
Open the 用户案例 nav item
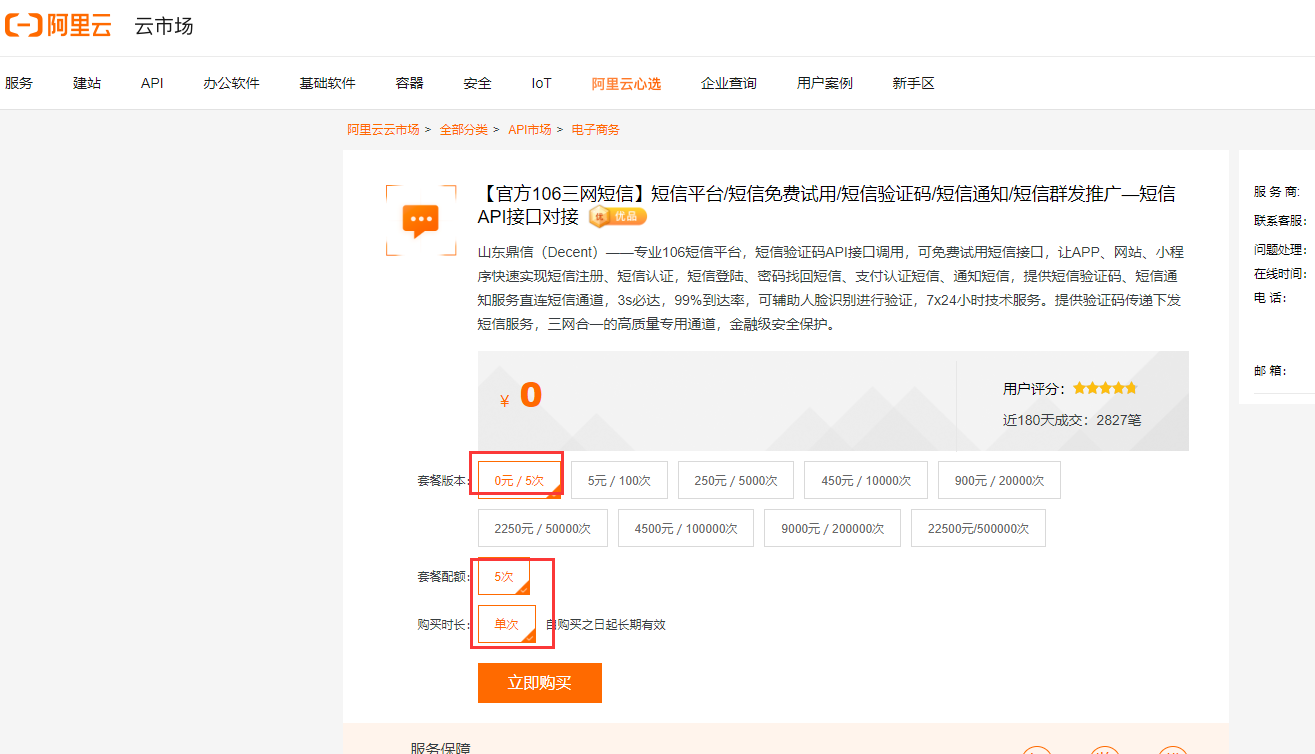825,83
